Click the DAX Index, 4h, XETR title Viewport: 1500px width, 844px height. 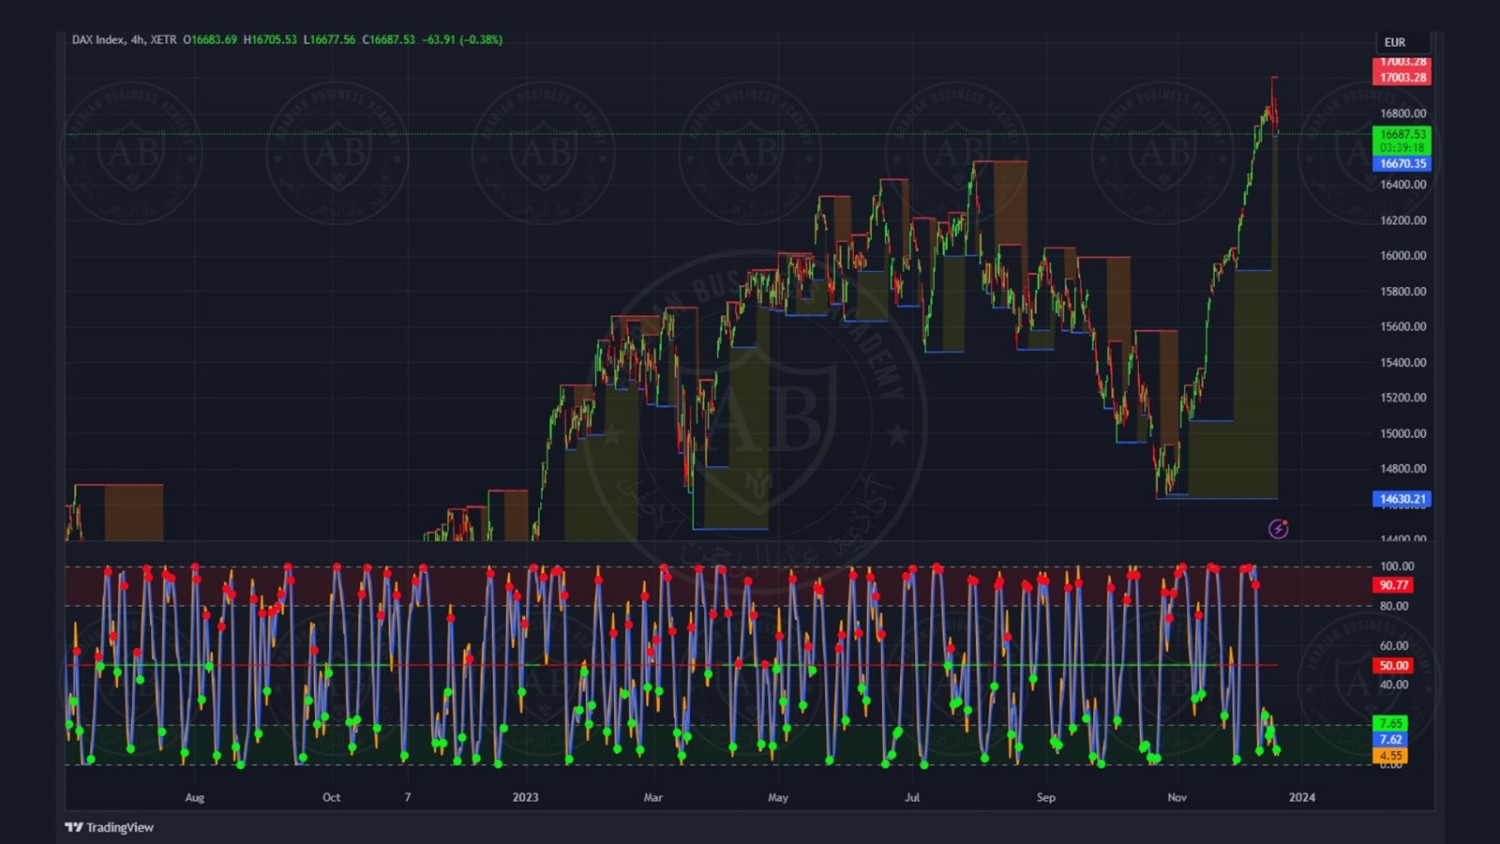[x=124, y=40]
